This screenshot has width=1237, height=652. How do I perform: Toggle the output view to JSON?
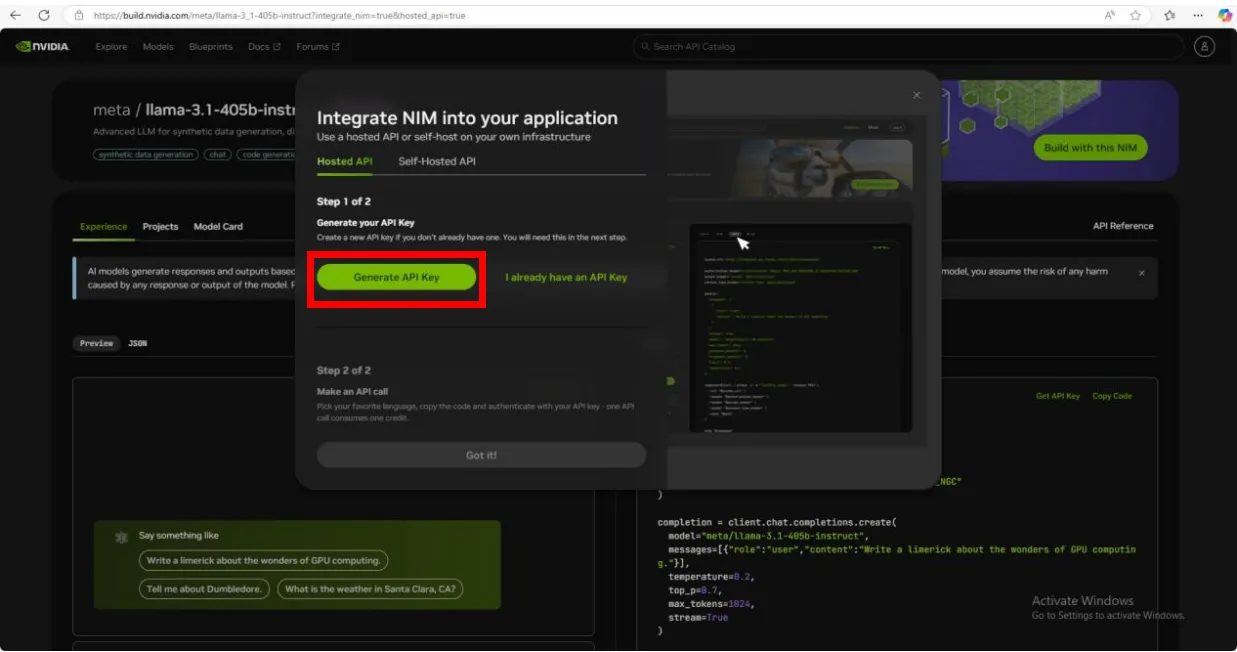pos(138,343)
